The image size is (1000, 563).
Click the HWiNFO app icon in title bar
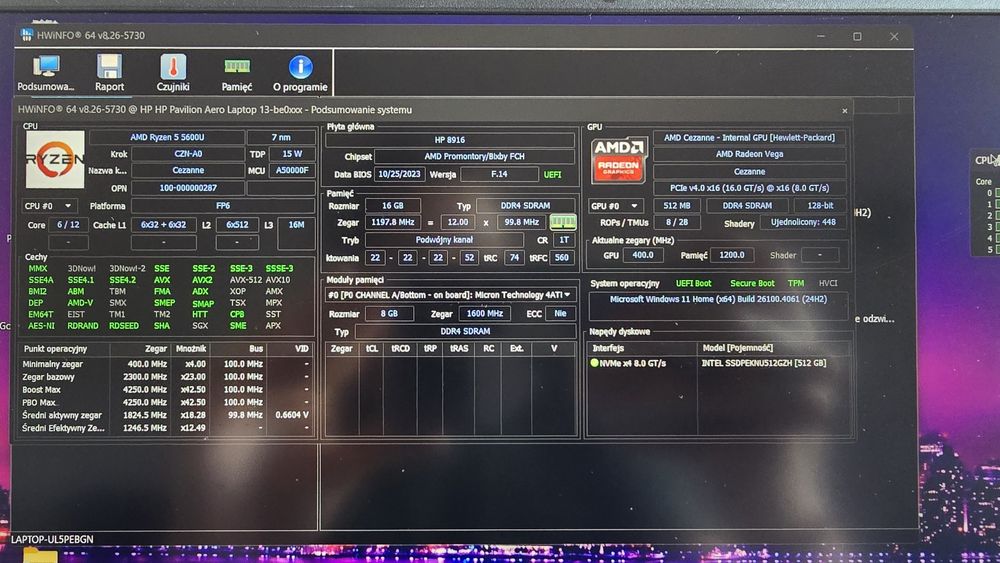coord(26,34)
